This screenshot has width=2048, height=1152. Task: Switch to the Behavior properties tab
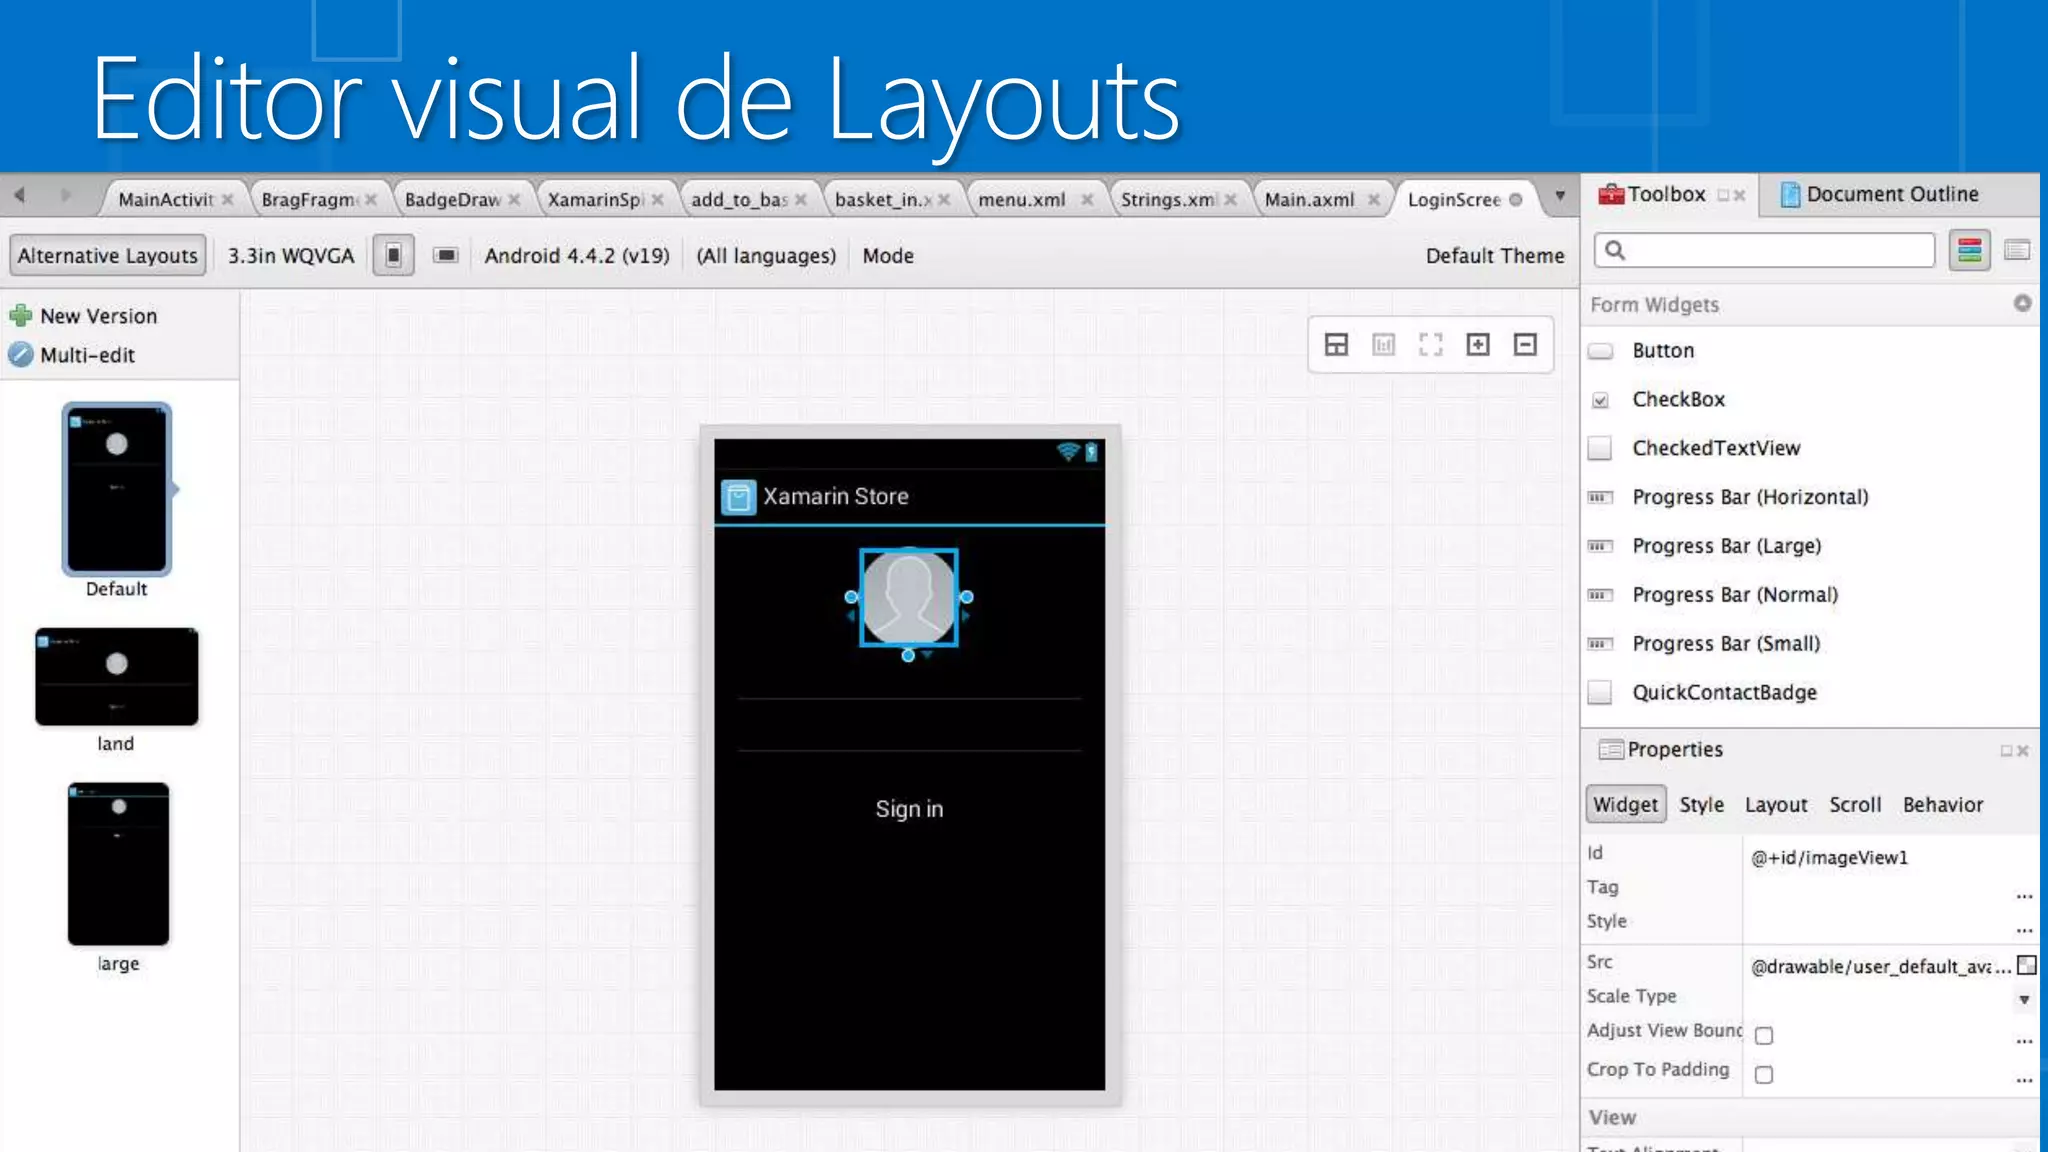pyautogui.click(x=1943, y=805)
